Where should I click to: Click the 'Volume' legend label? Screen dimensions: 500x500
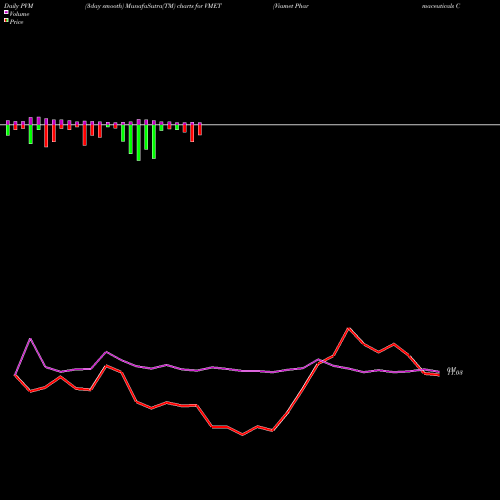pyautogui.click(x=19, y=14)
